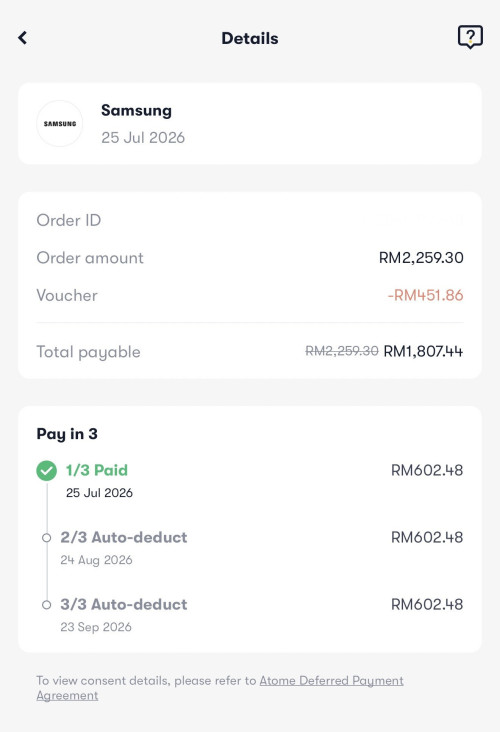Select the 2/3 installment circle marker
Screen dimensions: 500x732
click(x=46, y=538)
